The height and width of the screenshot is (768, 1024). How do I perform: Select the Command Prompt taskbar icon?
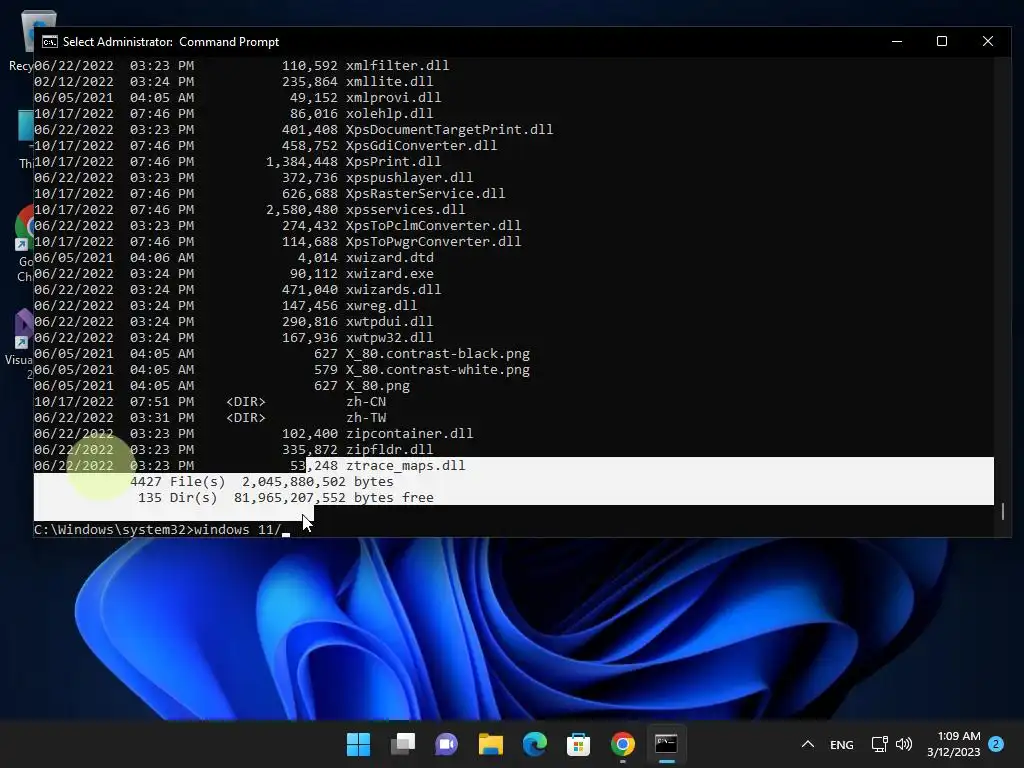pyautogui.click(x=666, y=744)
